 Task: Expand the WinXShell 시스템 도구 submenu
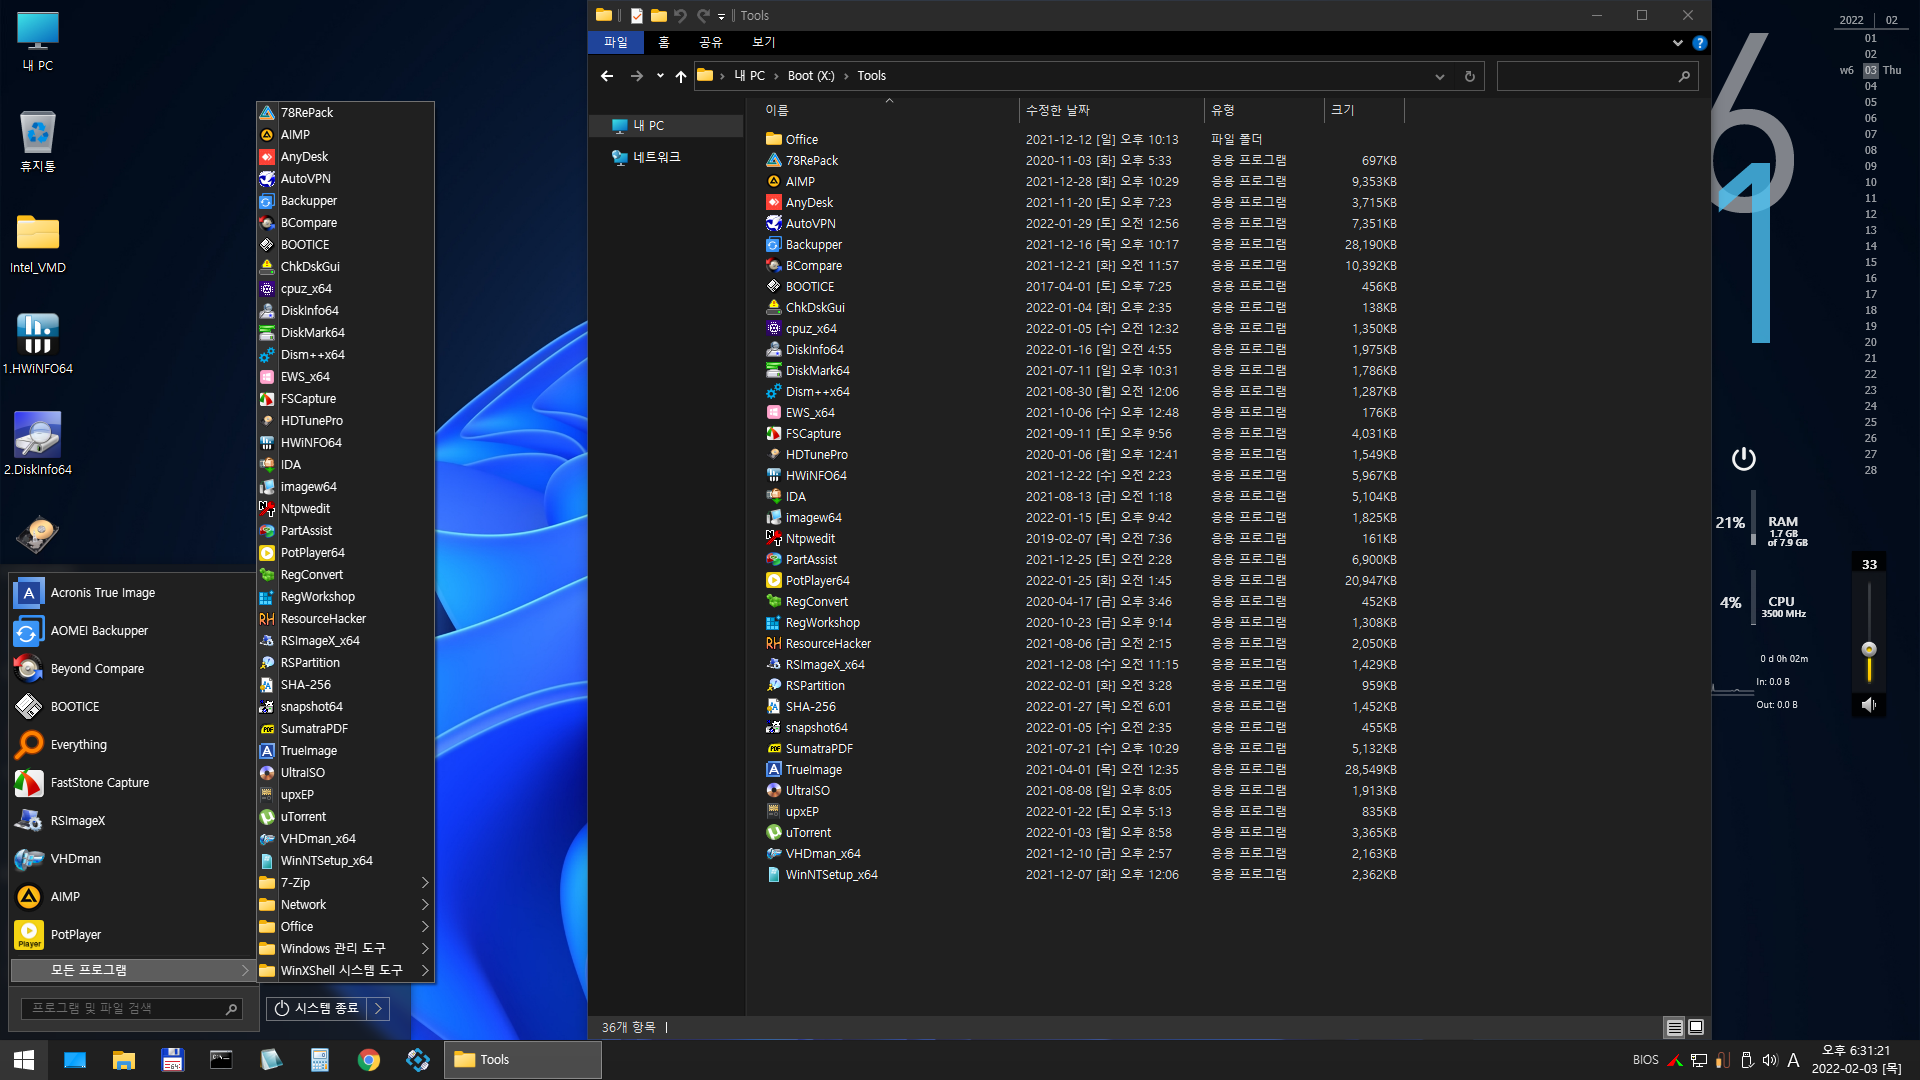pyautogui.click(x=345, y=971)
